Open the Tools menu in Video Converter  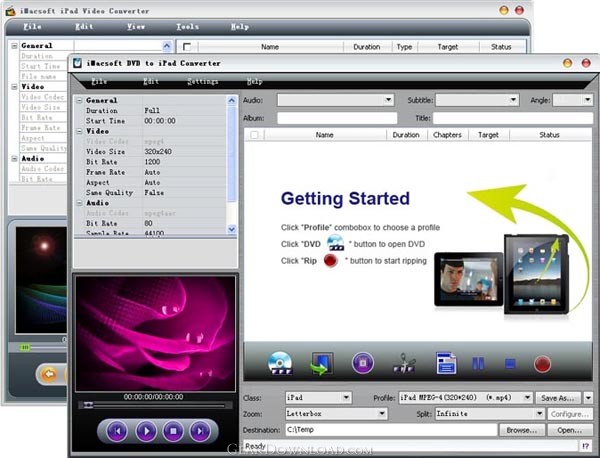(188, 27)
